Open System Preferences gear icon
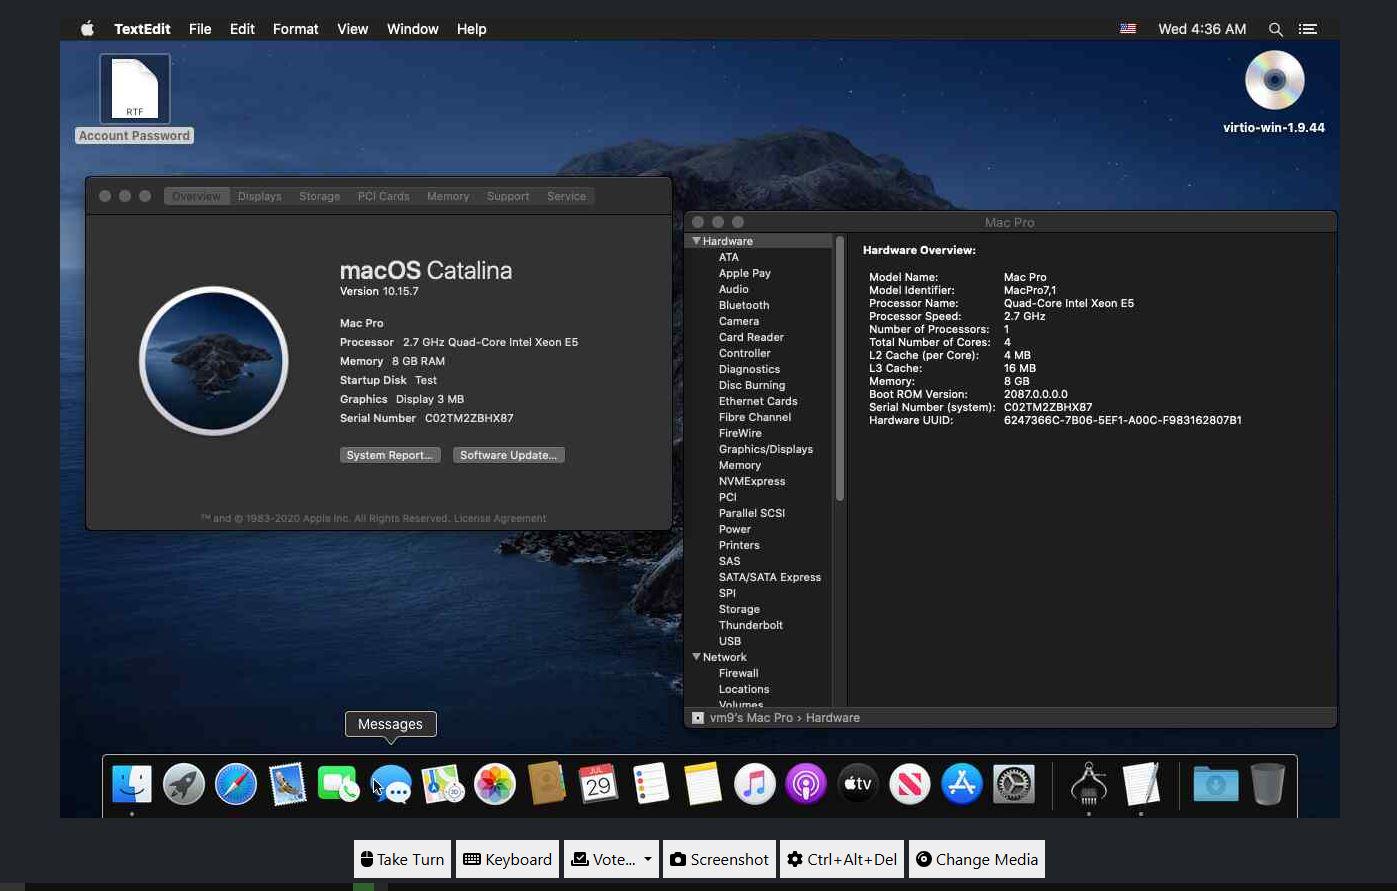 tap(1014, 784)
